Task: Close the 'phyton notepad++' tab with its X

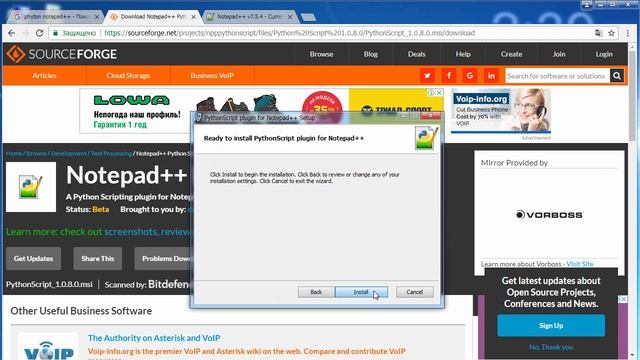Action: pyautogui.click(x=97, y=17)
